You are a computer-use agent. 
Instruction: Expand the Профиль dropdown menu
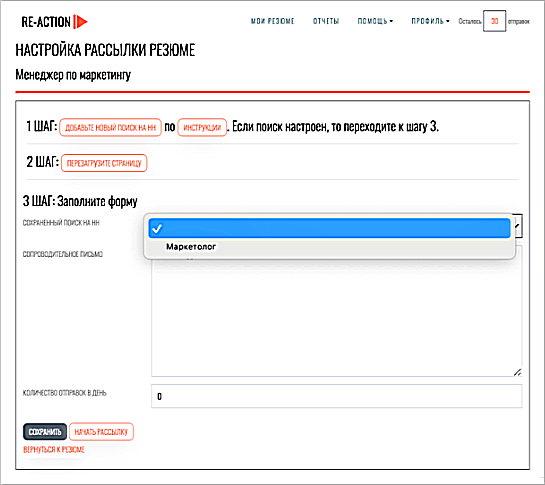coord(430,21)
